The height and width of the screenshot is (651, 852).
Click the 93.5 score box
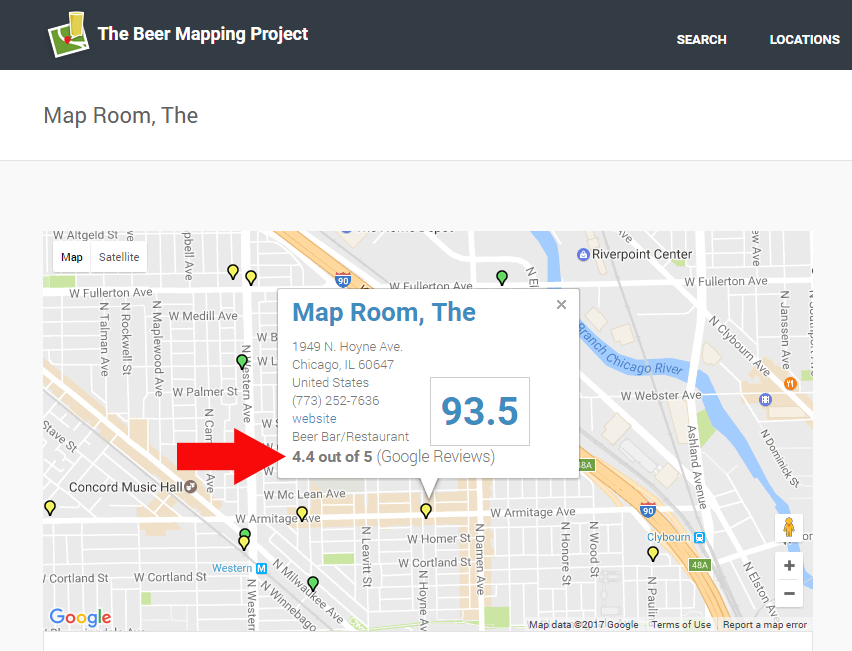pyautogui.click(x=480, y=411)
